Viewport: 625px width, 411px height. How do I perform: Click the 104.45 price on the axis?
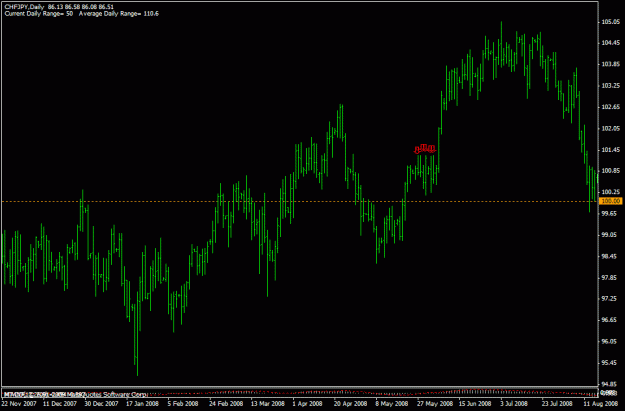tap(610, 43)
